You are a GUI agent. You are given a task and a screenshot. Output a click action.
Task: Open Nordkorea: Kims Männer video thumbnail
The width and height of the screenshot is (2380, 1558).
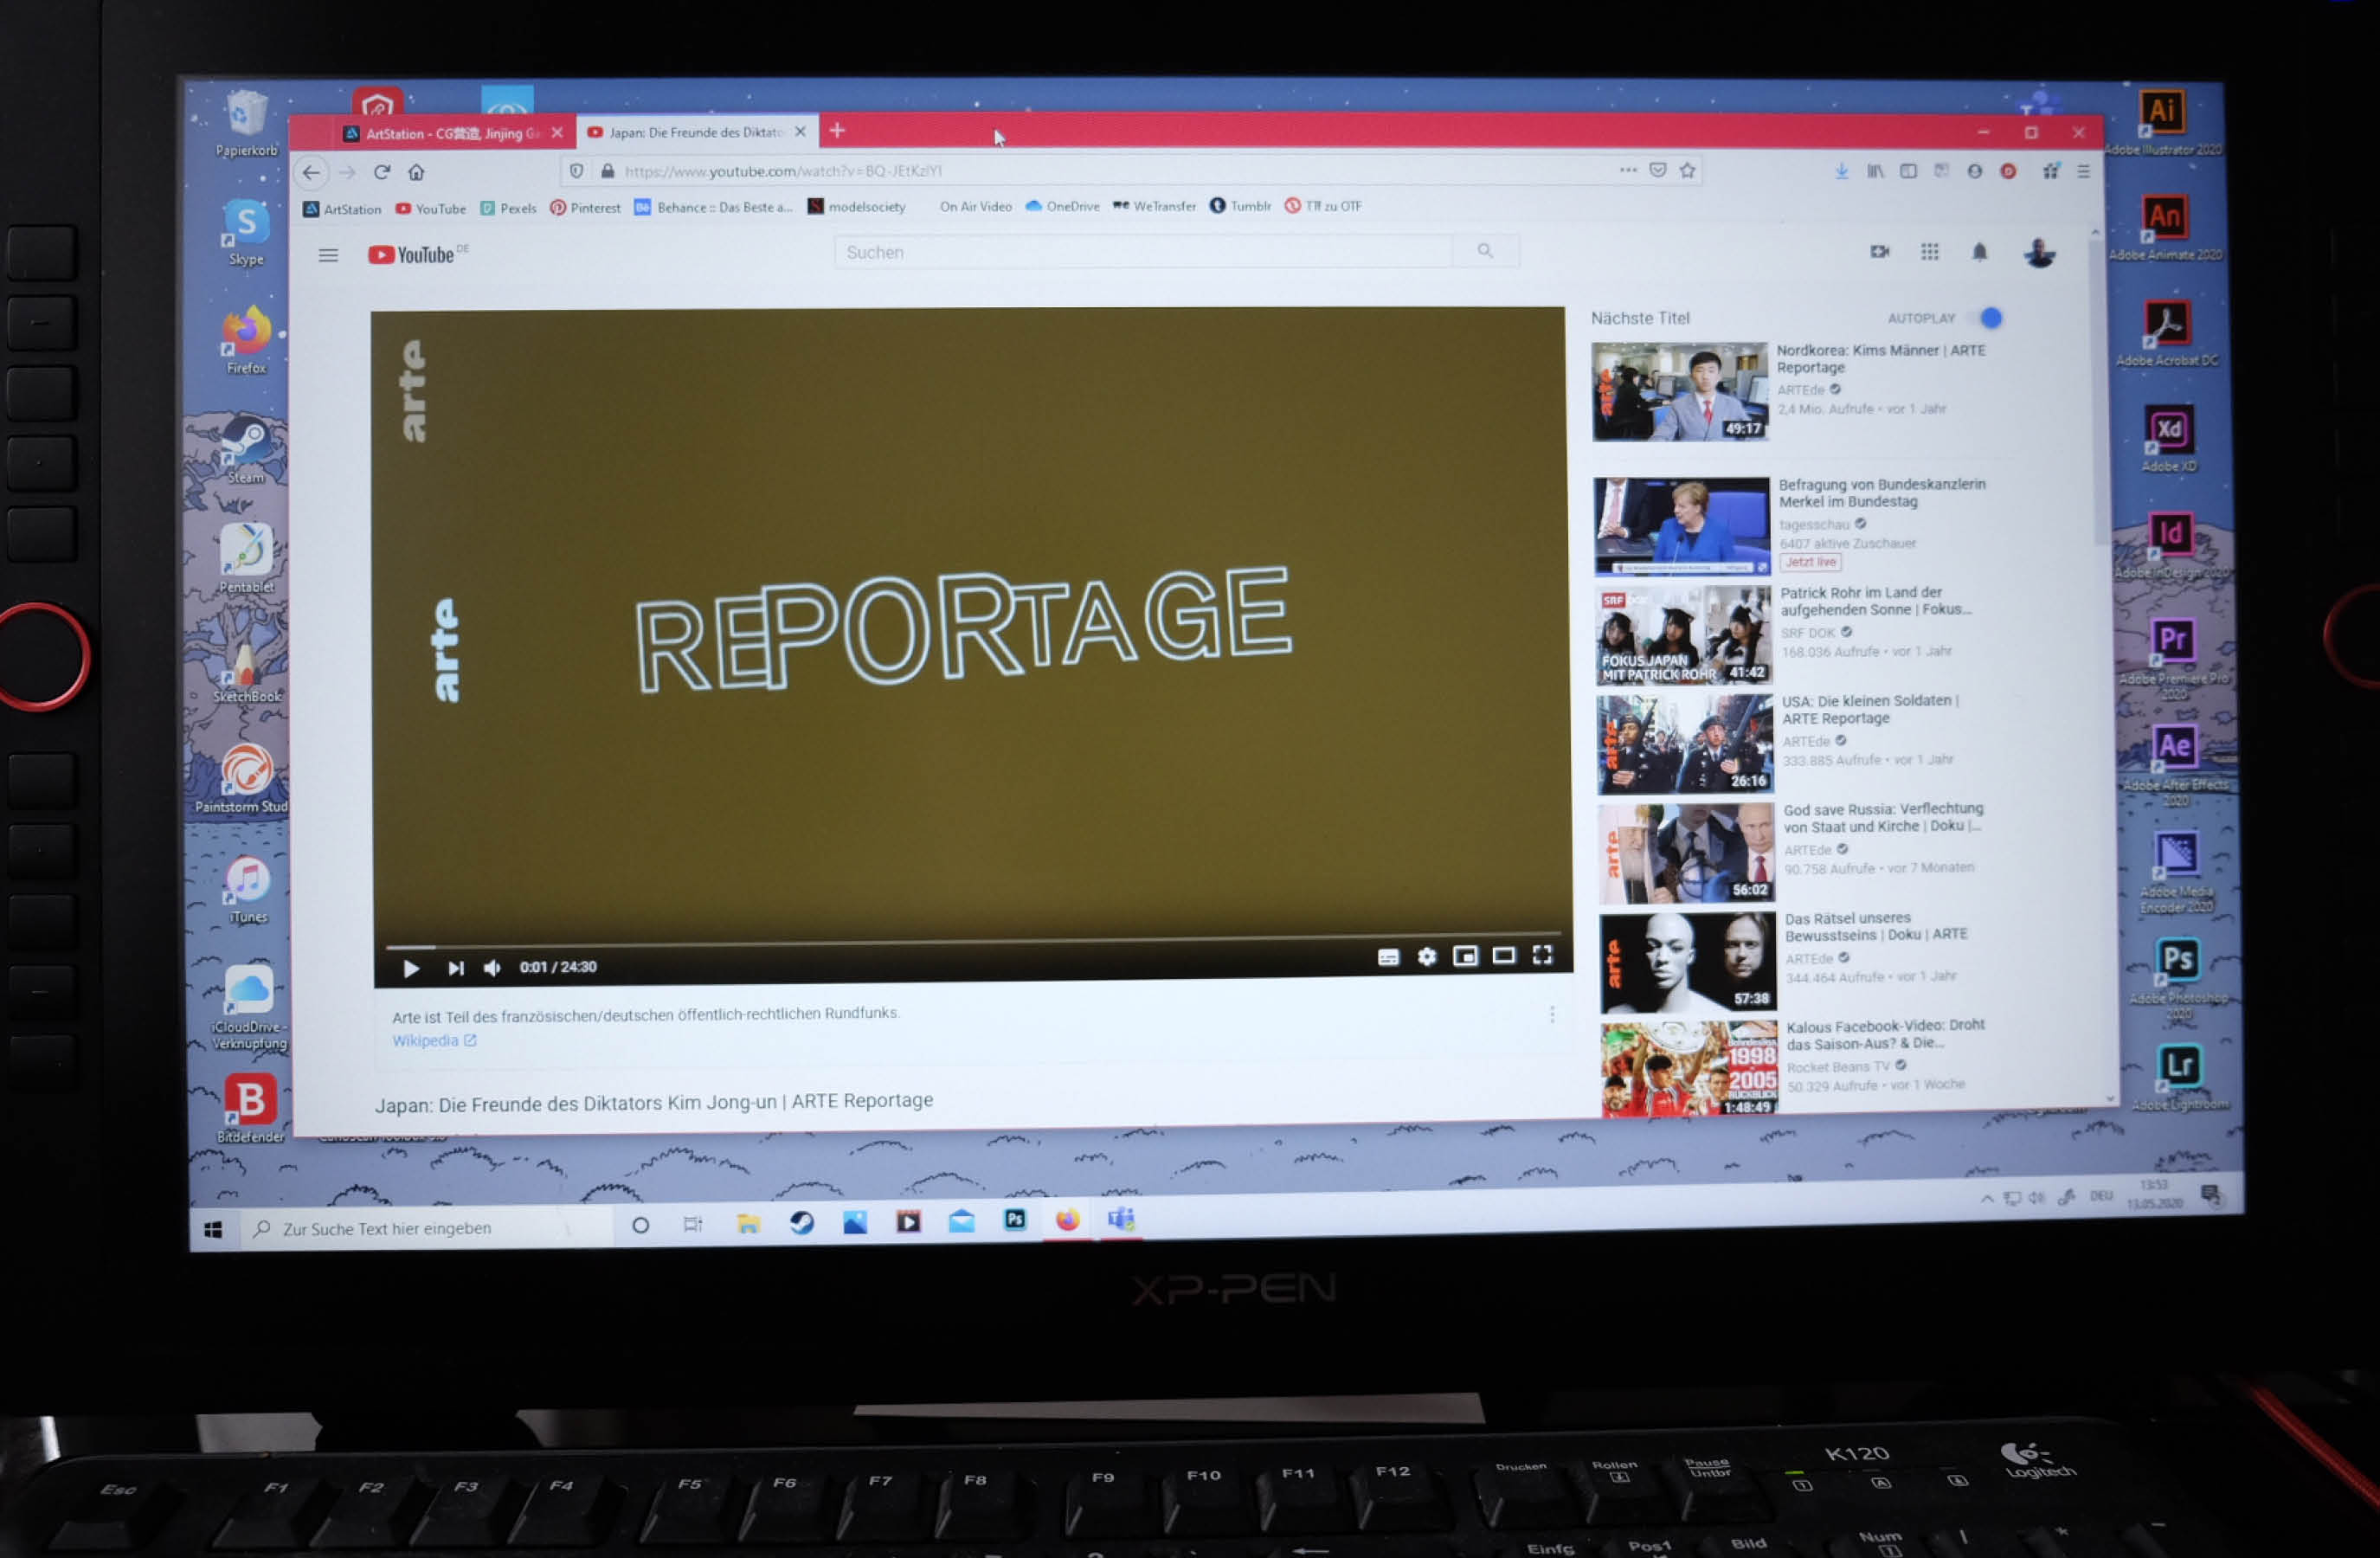[1680, 391]
